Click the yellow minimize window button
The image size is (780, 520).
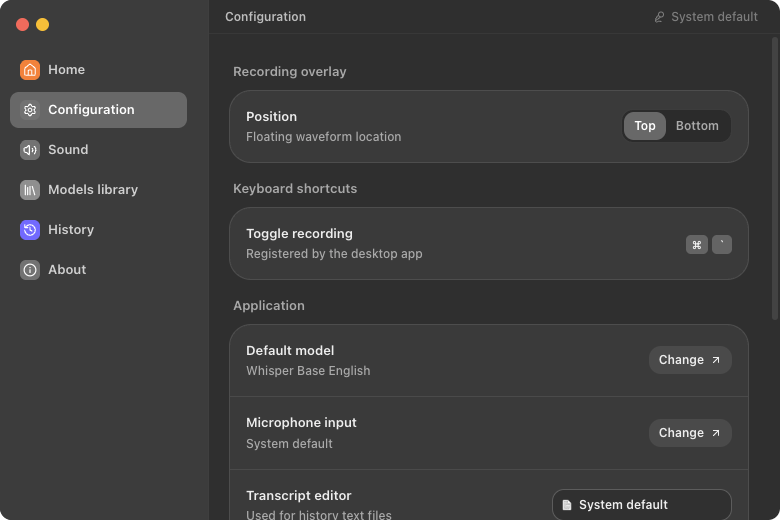point(43,24)
